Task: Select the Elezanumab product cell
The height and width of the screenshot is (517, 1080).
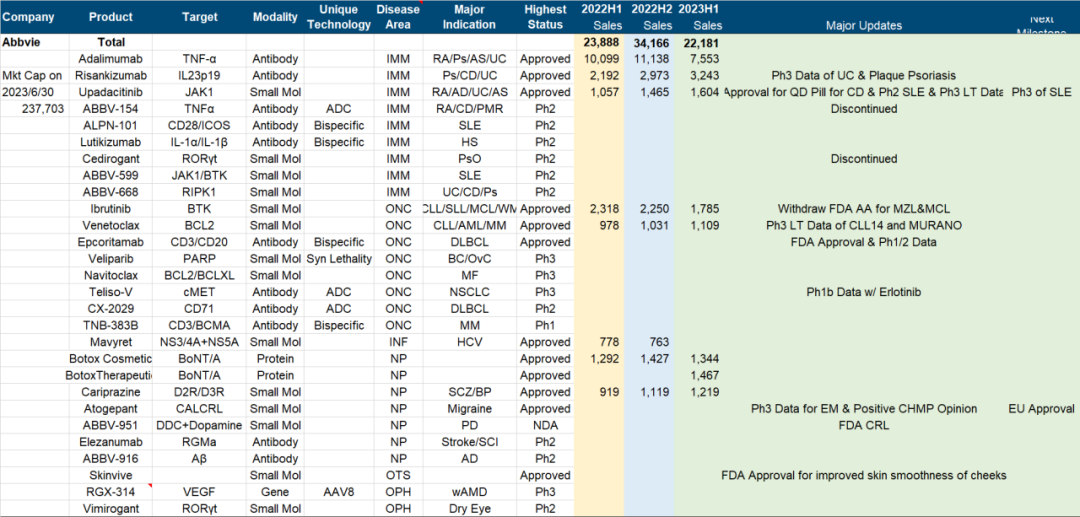Action: (111, 441)
